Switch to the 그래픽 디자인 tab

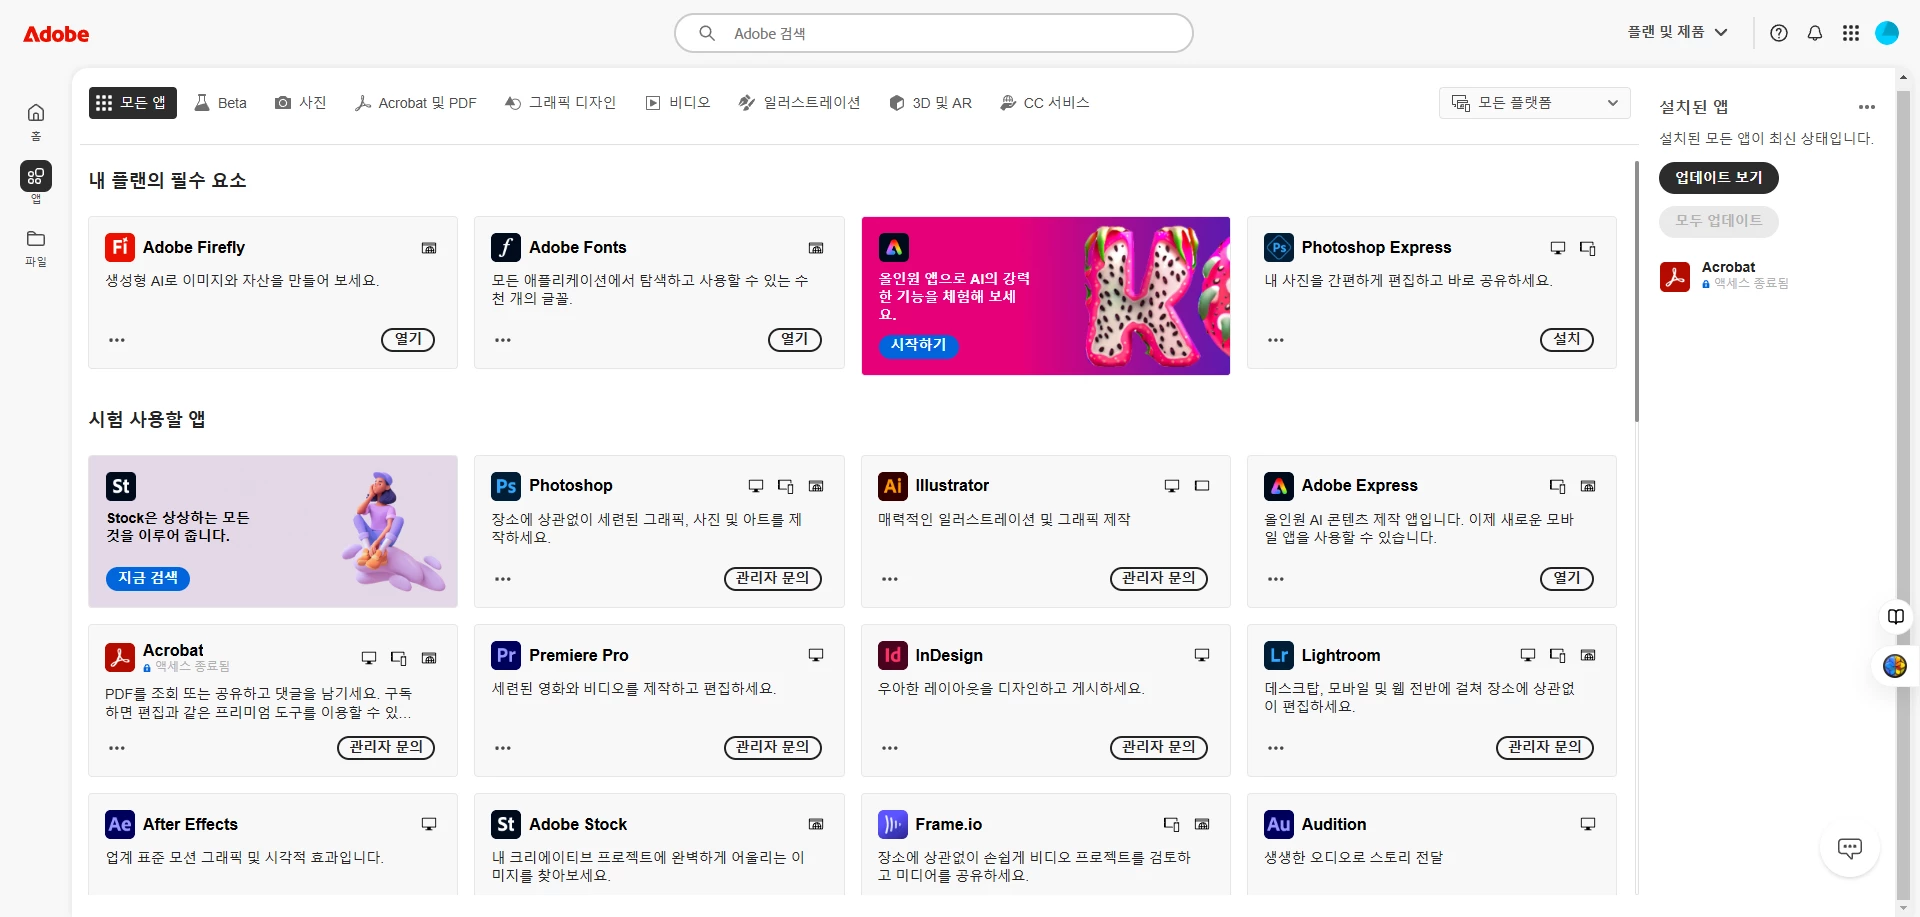point(561,103)
